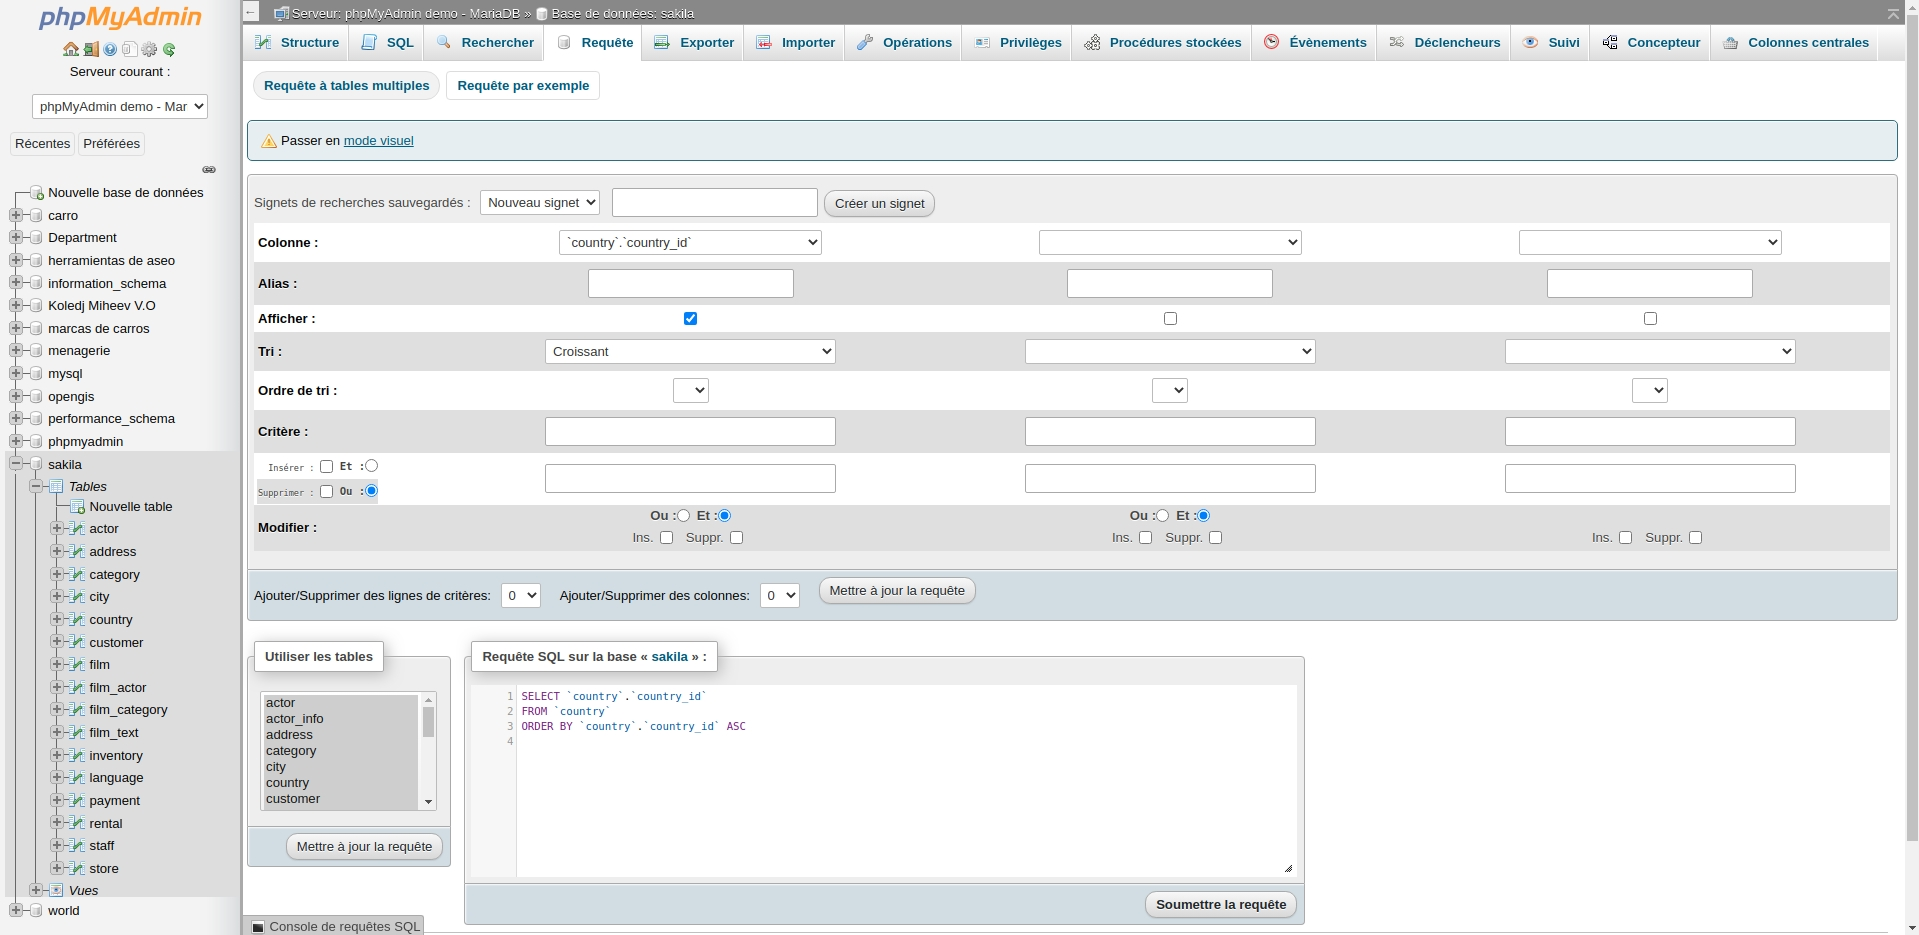Viewport: 1919px width, 935px height.
Task: Switch to the Opérations tab
Action: click(904, 42)
